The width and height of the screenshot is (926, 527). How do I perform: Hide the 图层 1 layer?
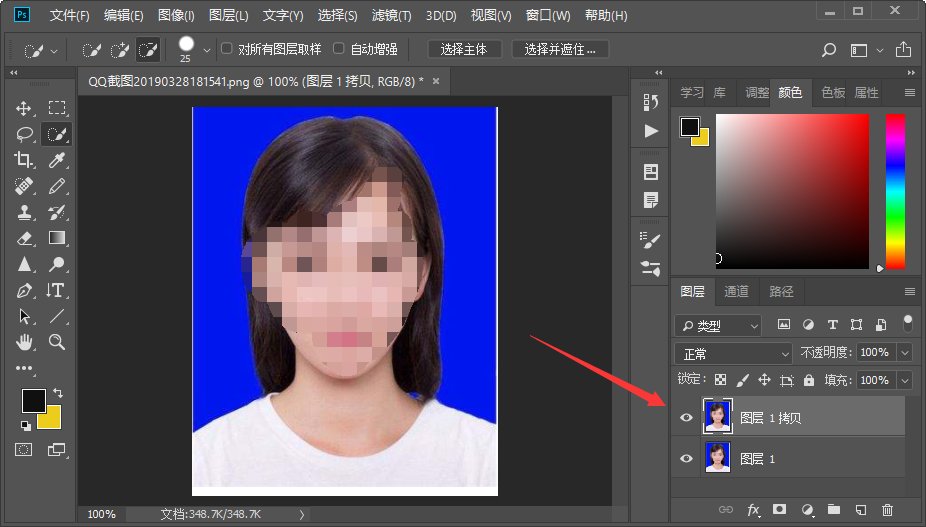[x=686, y=458]
